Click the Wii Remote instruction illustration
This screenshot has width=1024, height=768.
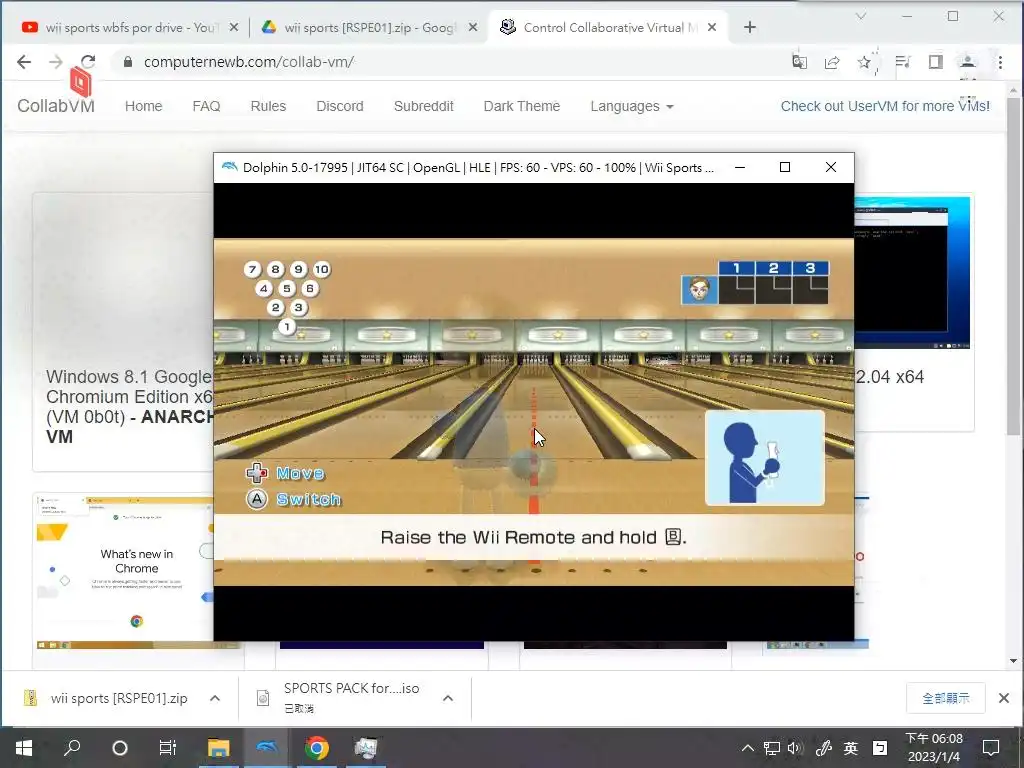coord(765,458)
